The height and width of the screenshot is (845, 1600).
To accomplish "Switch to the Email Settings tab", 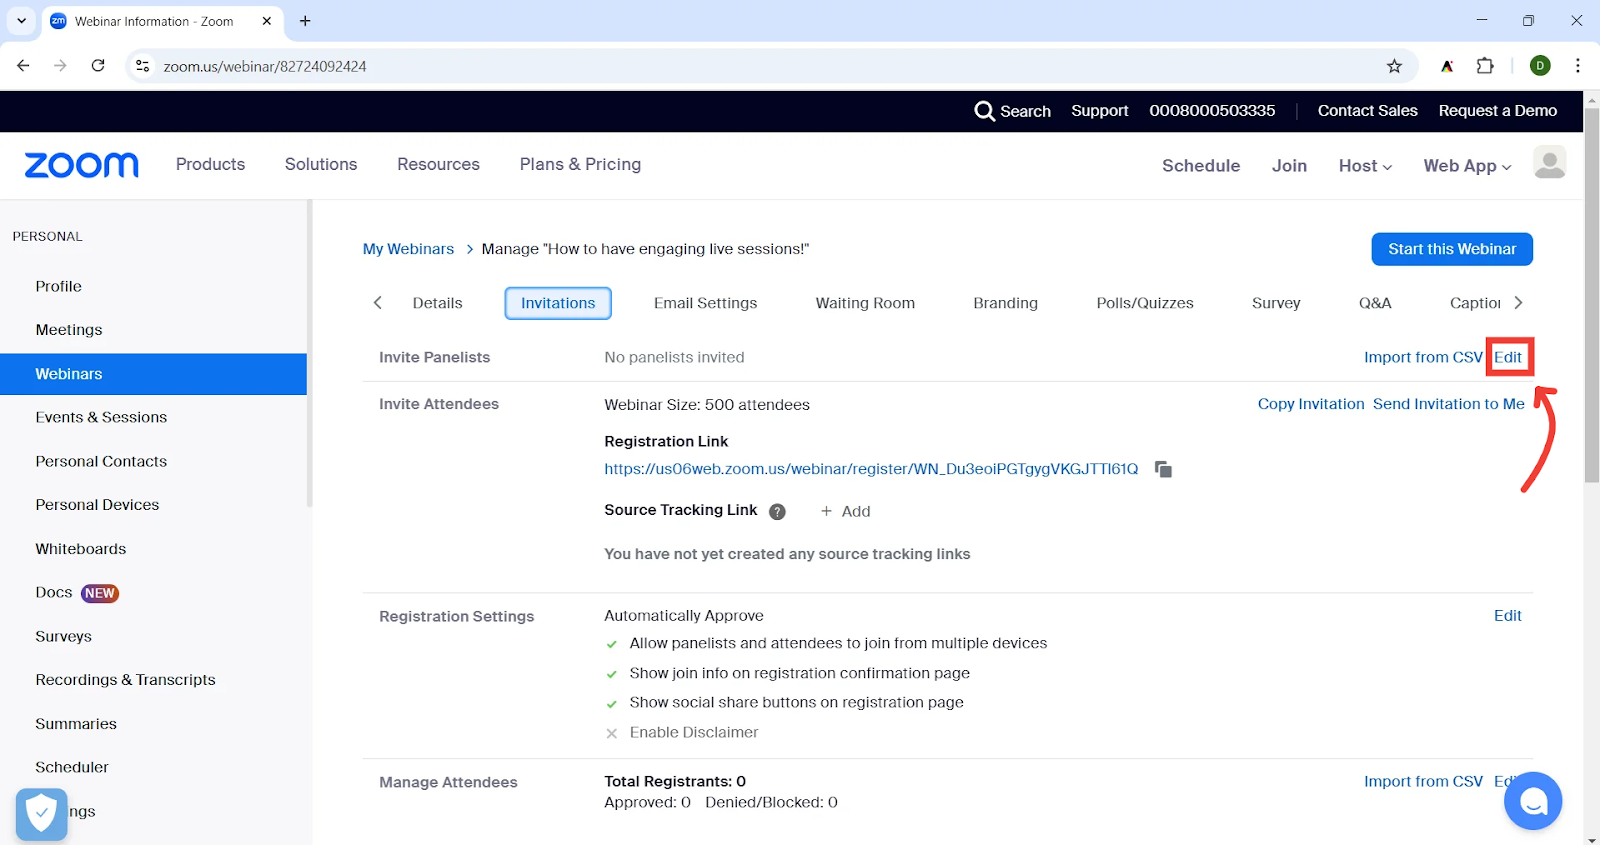I will tap(705, 303).
